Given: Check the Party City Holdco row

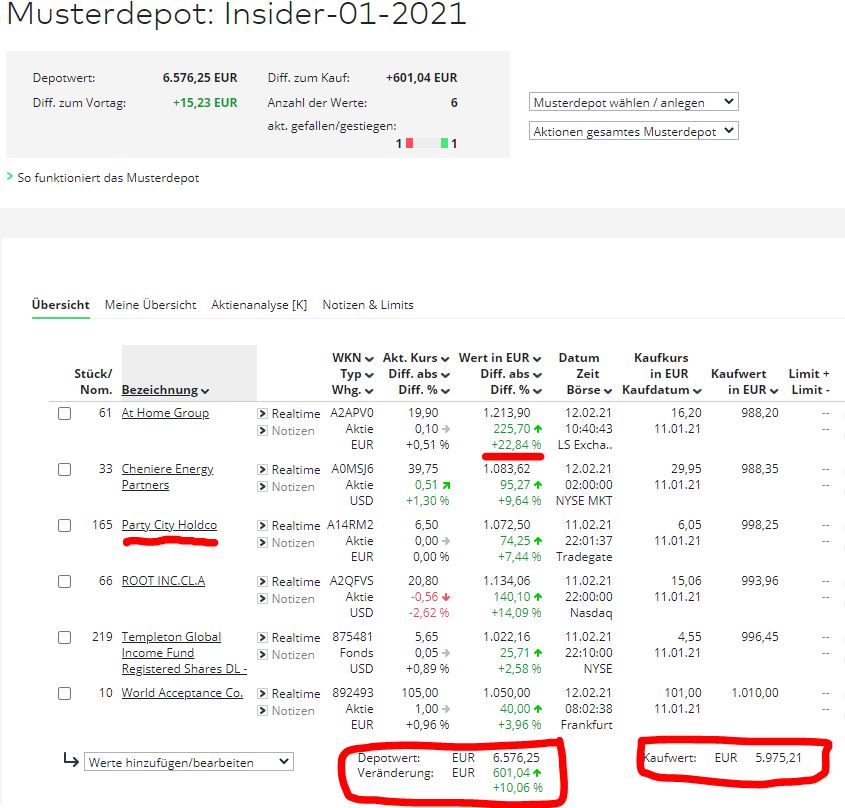Looking at the screenshot, I should click(65, 526).
